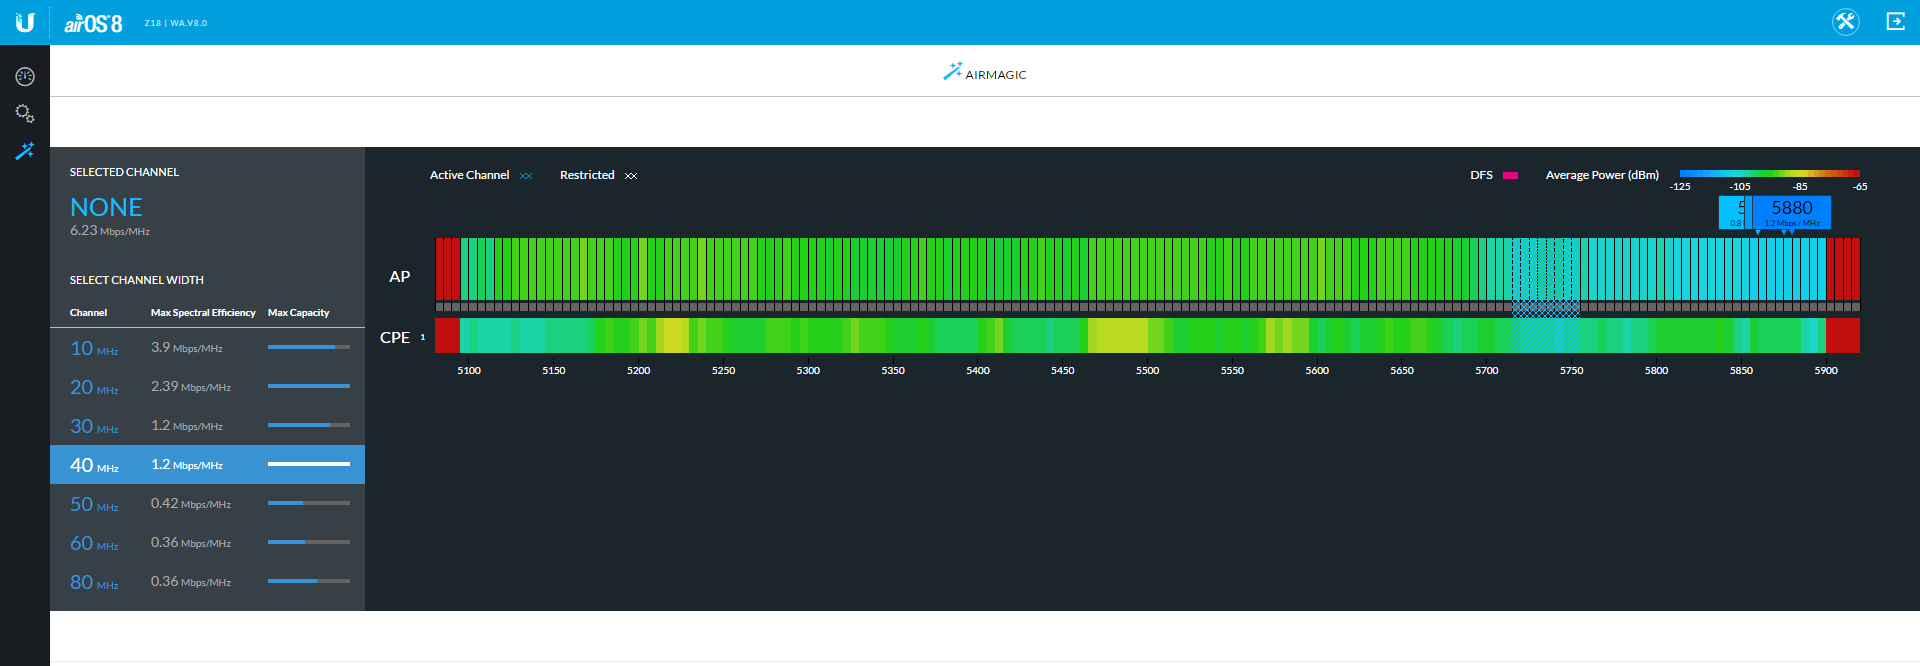Screen dimensions: 1920x666
Task: Select the 50 MHz channel width row
Action: point(207,504)
